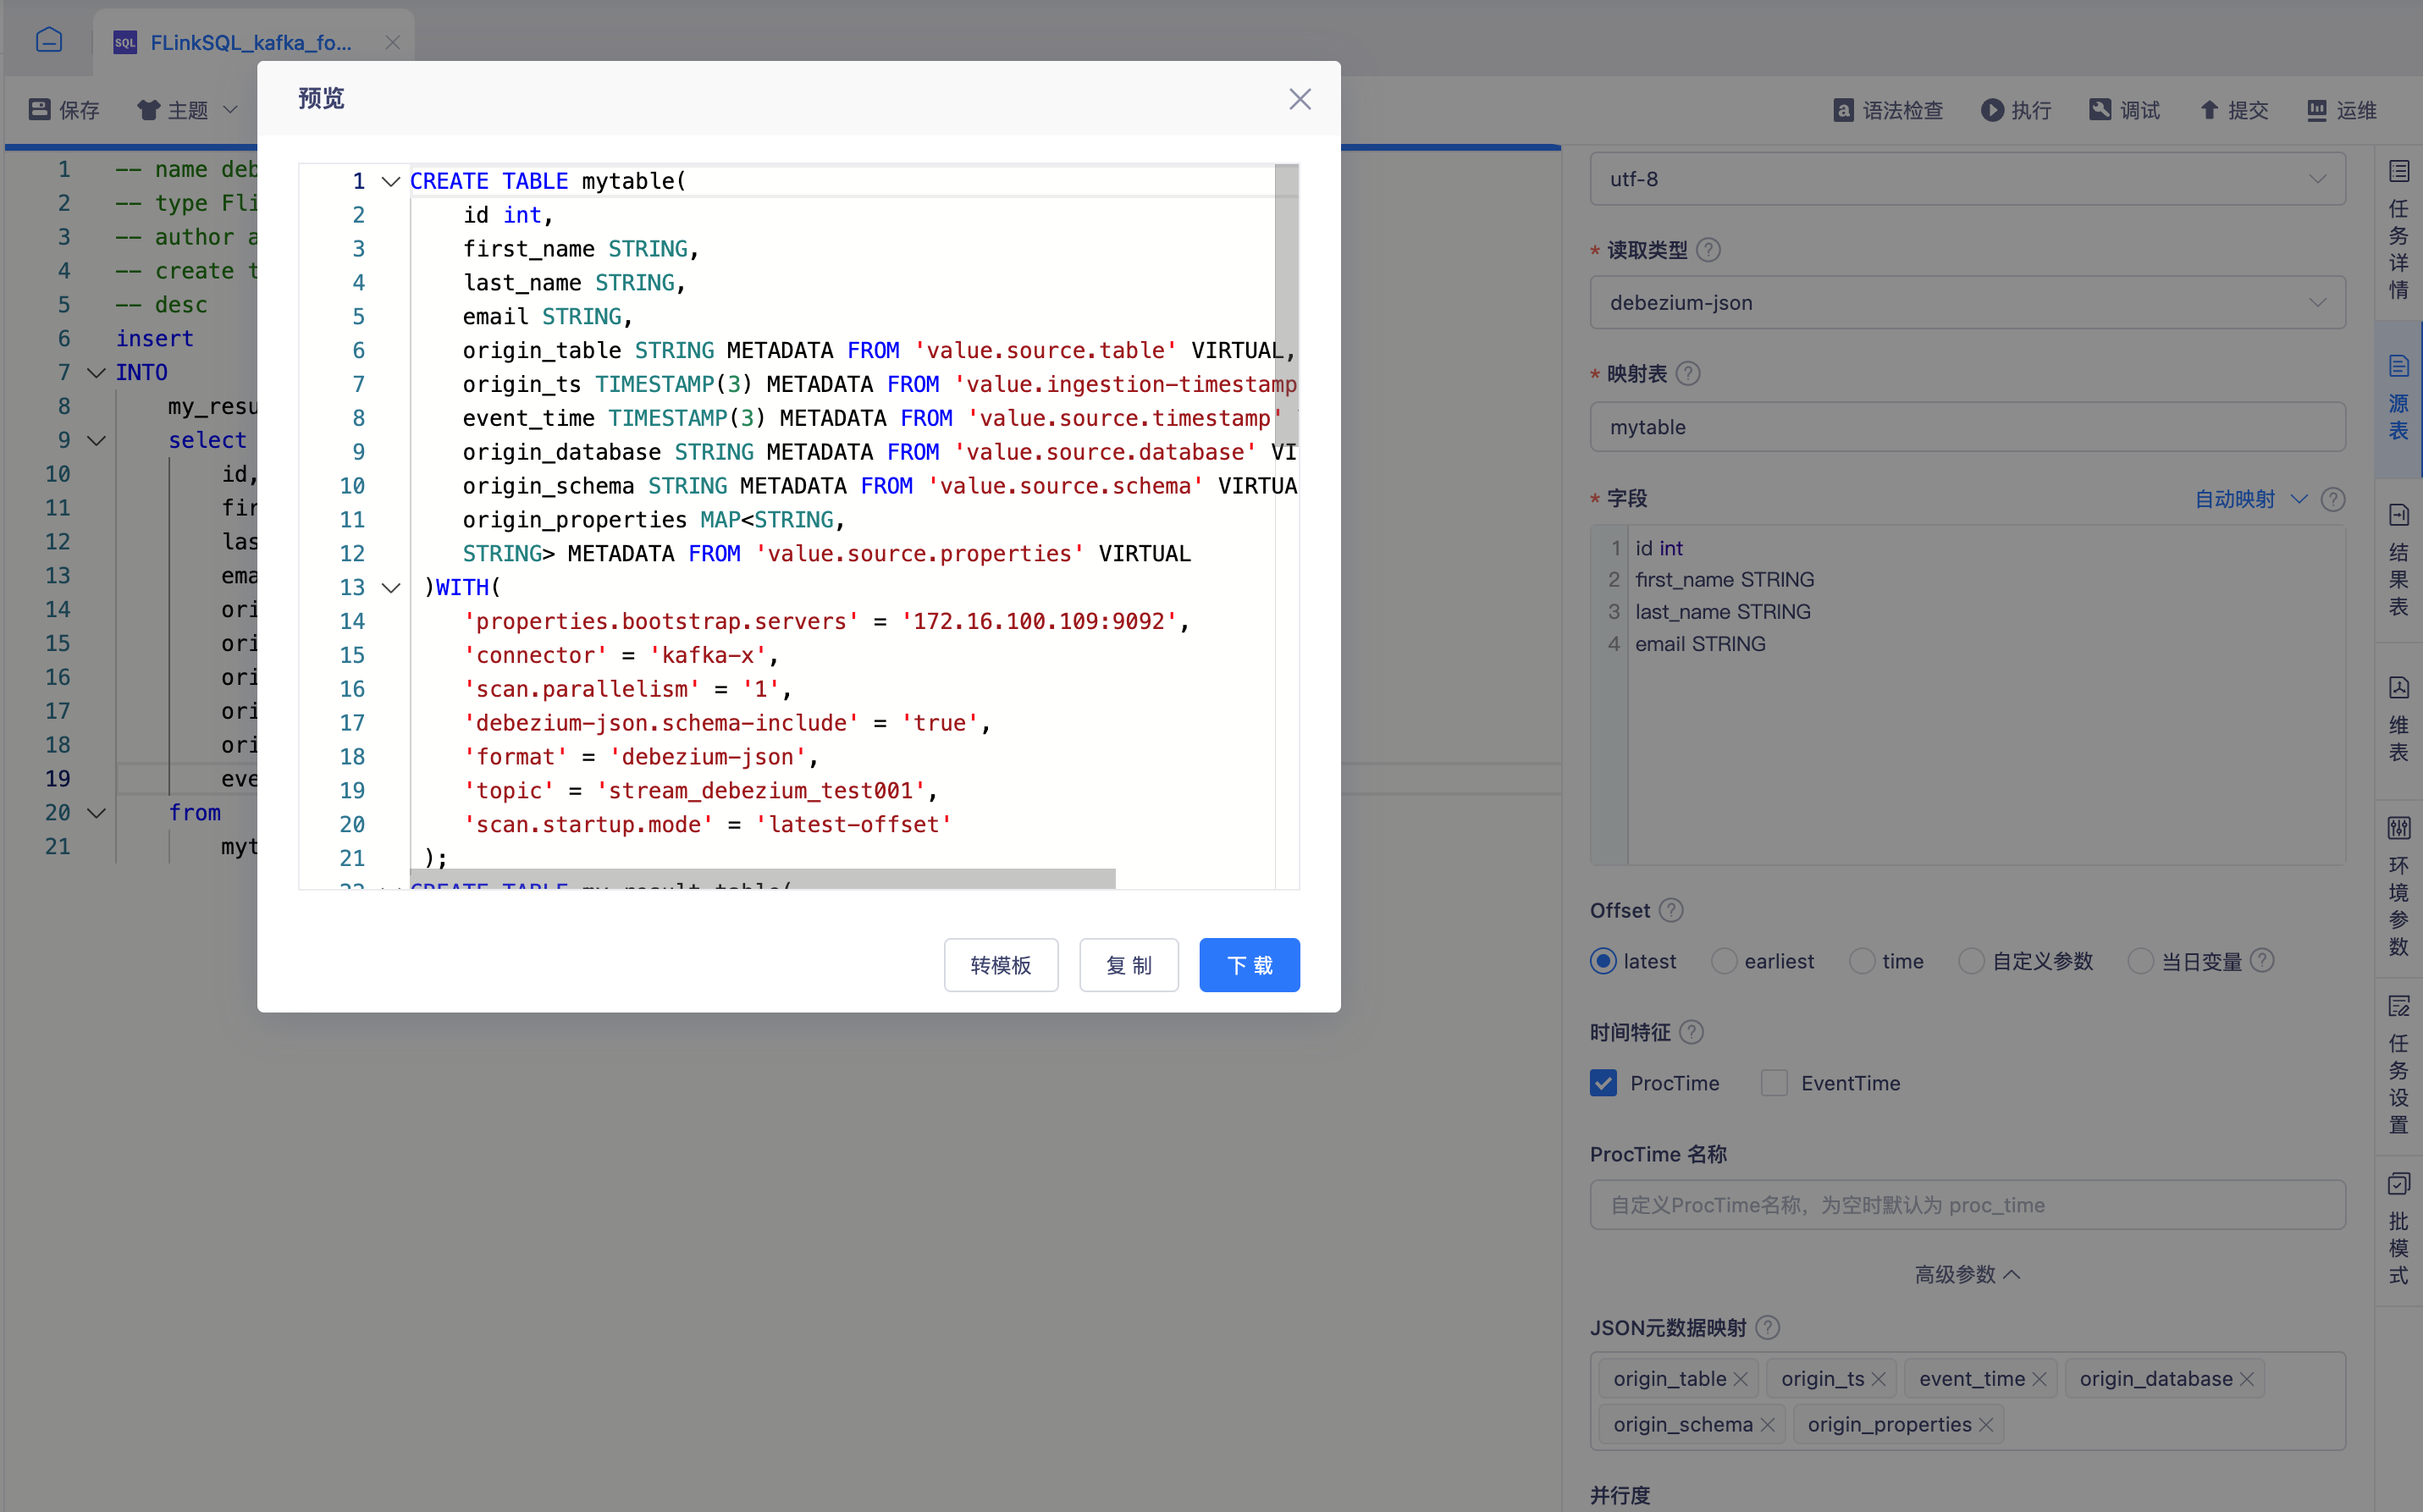Open the dimension table sidebar panel
The width and height of the screenshot is (2423, 1512).
coord(2398,720)
